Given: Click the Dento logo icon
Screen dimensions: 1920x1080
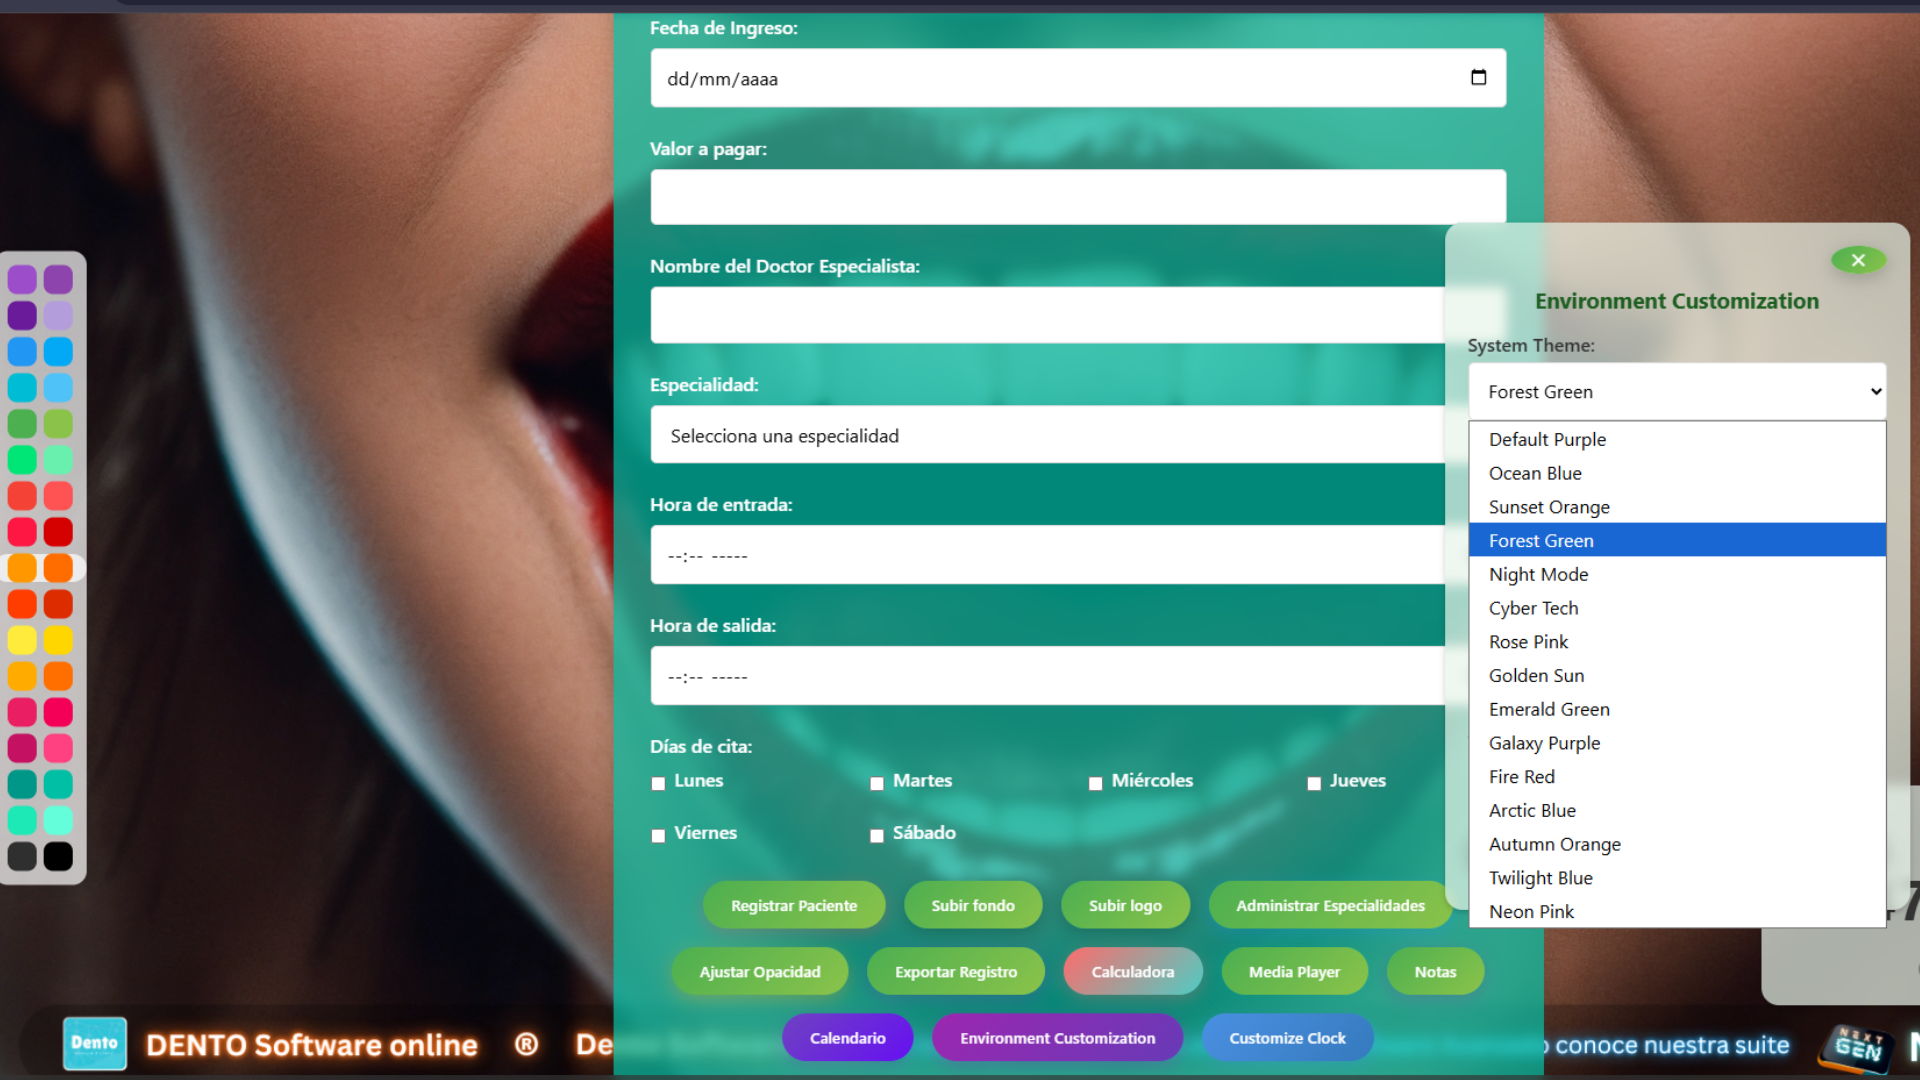Looking at the screenshot, I should 95,1043.
